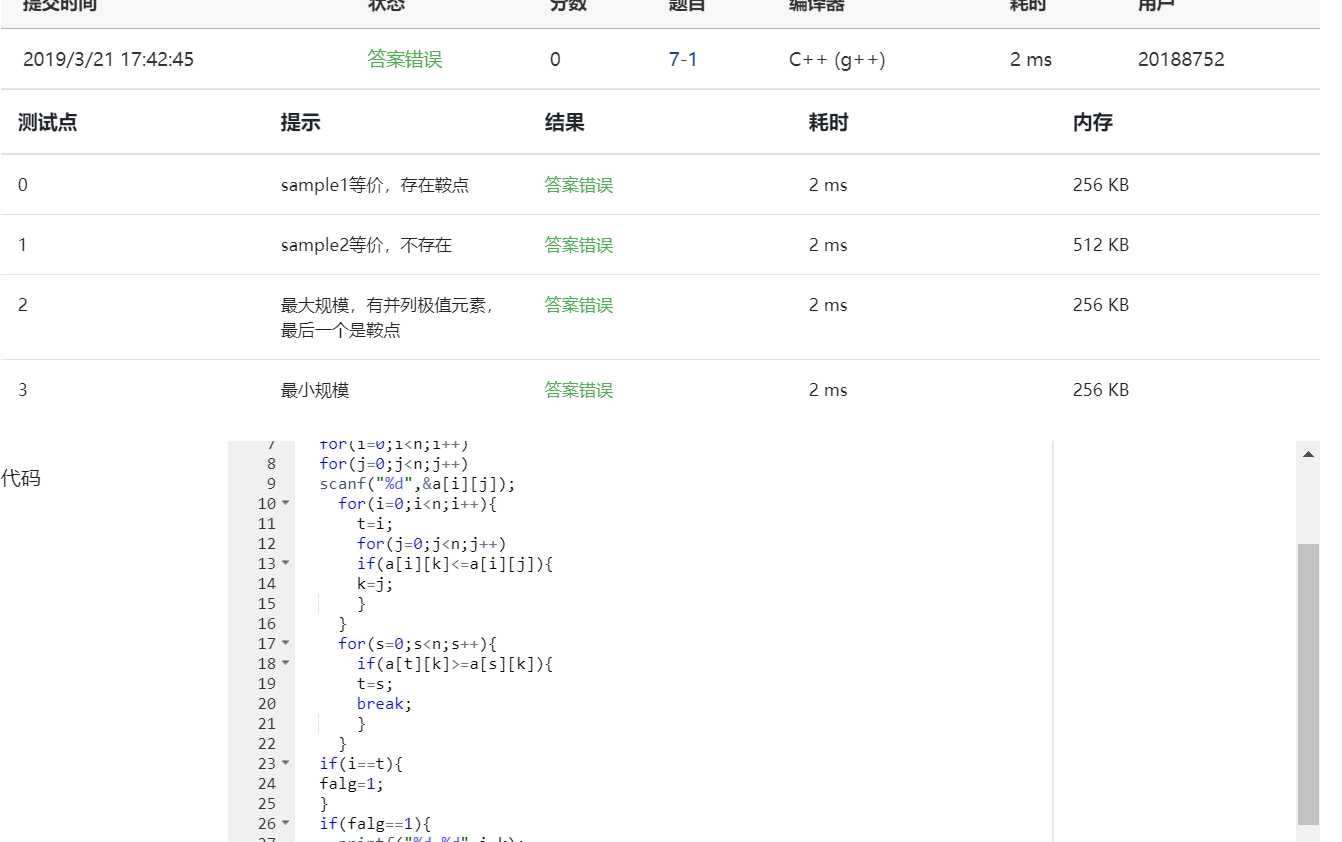Click 答案错误 result for test point 0
This screenshot has width=1342, height=842.
pos(579,185)
